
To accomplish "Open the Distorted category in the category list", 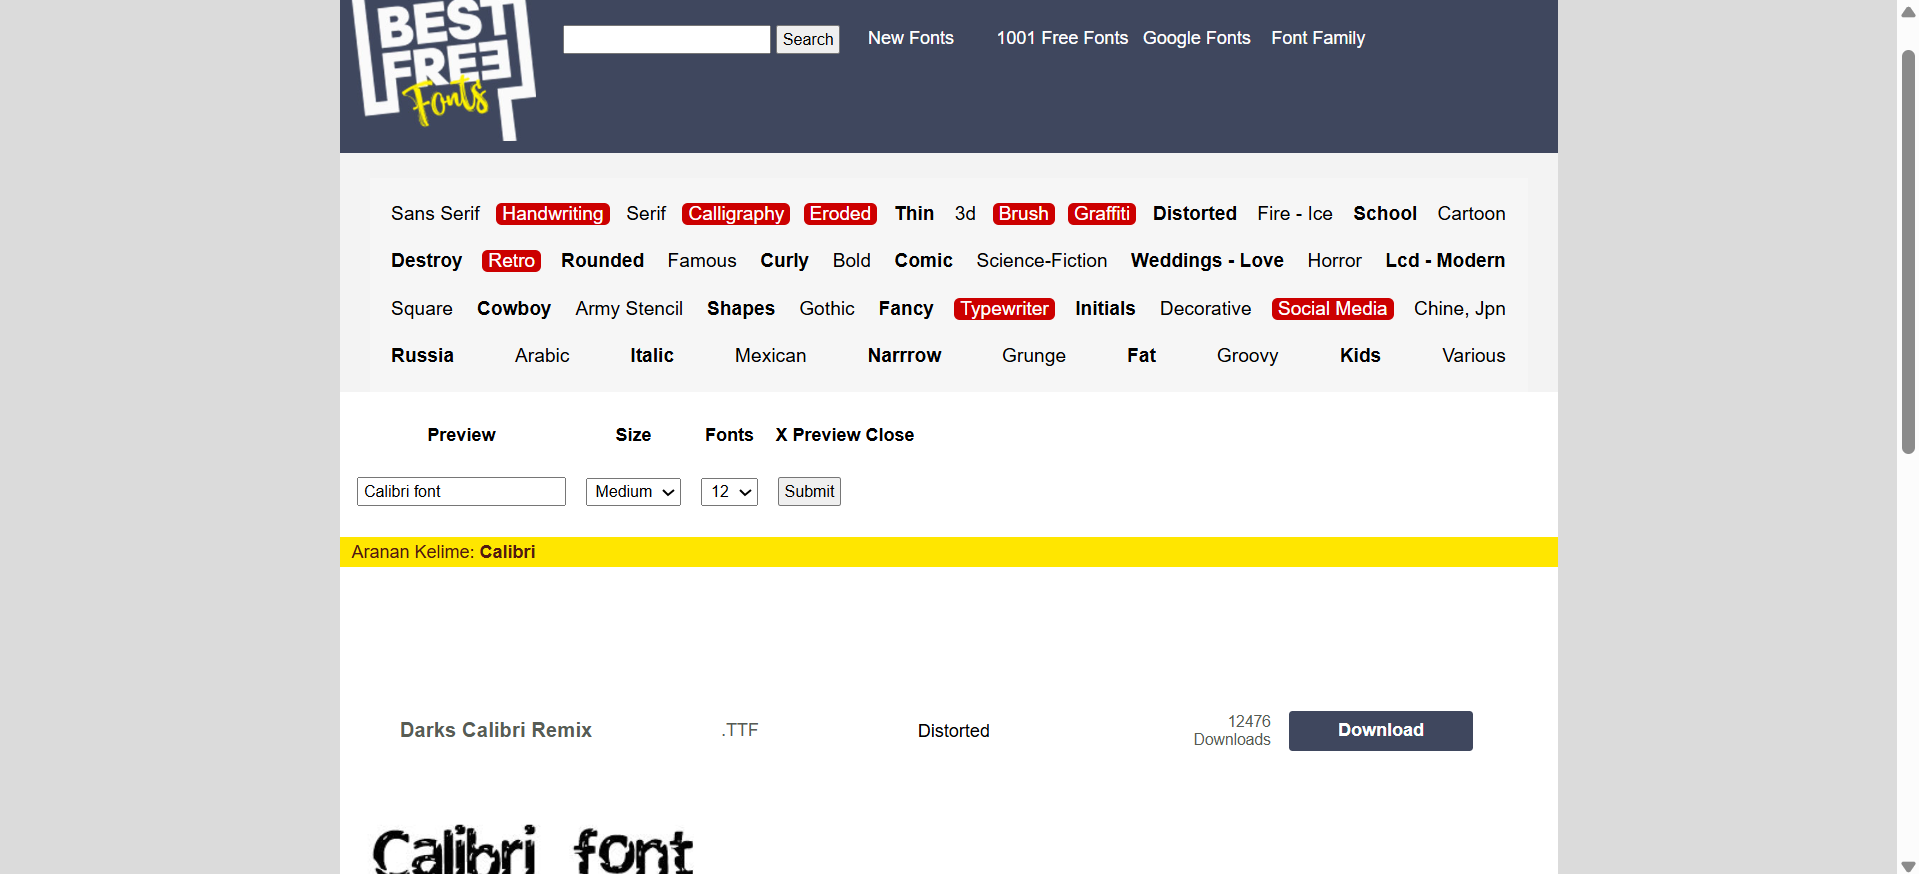I will pos(1195,214).
